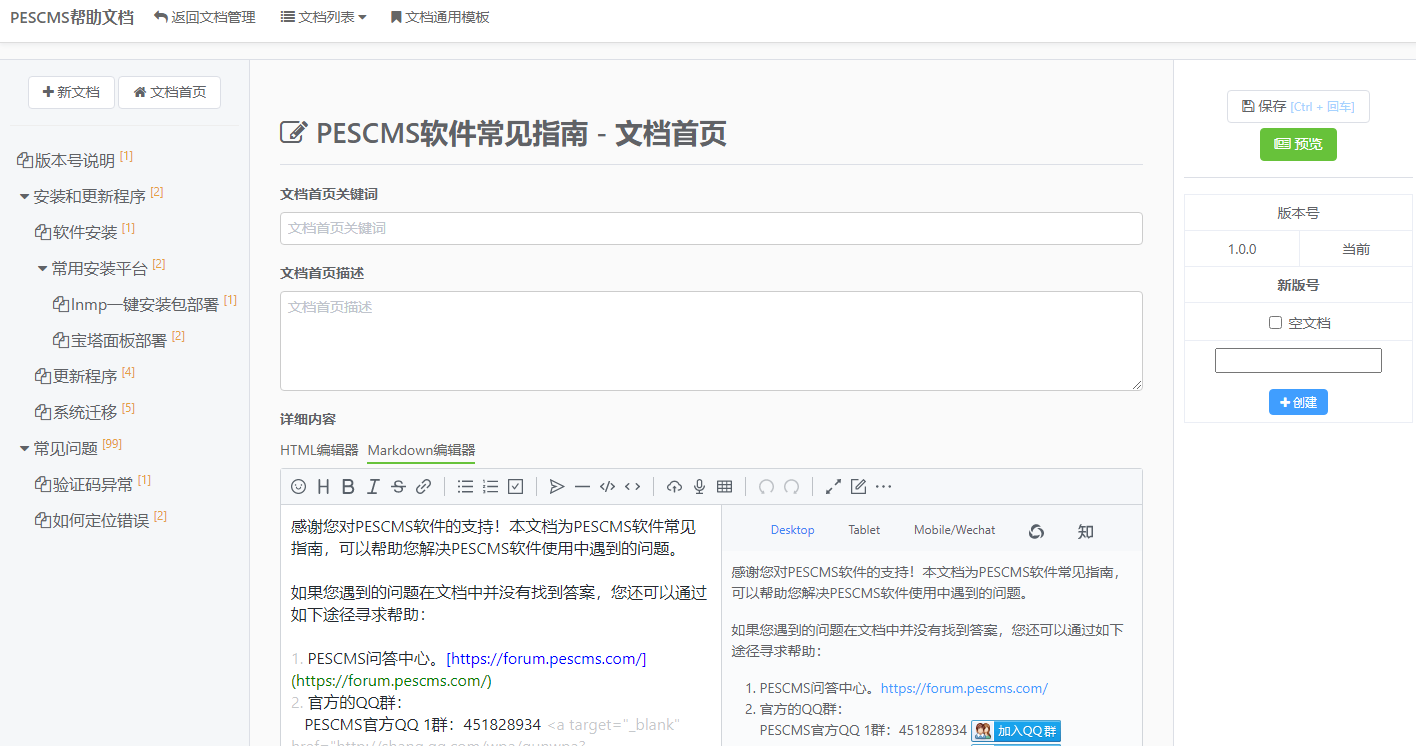Viewport: 1416px width, 746px height.
Task: Click the 当前 cell in version table
Action: [1356, 249]
